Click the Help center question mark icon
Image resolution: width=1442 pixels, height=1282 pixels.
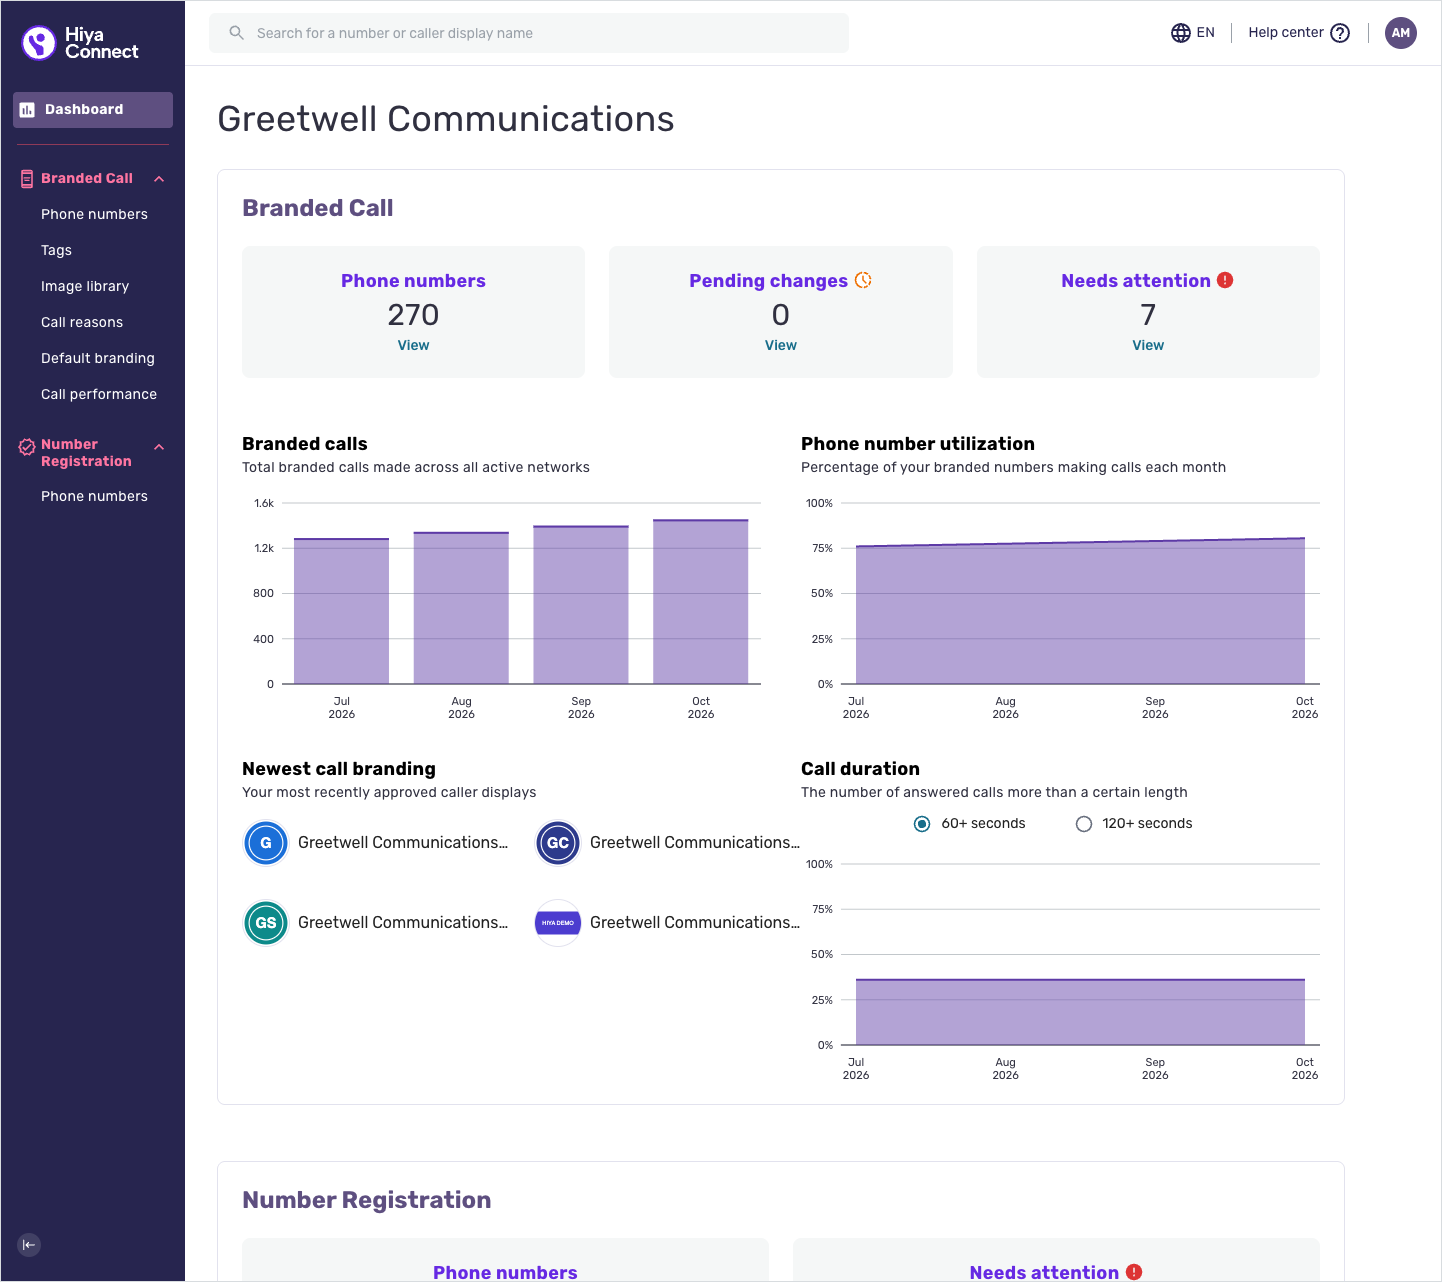[1340, 33]
